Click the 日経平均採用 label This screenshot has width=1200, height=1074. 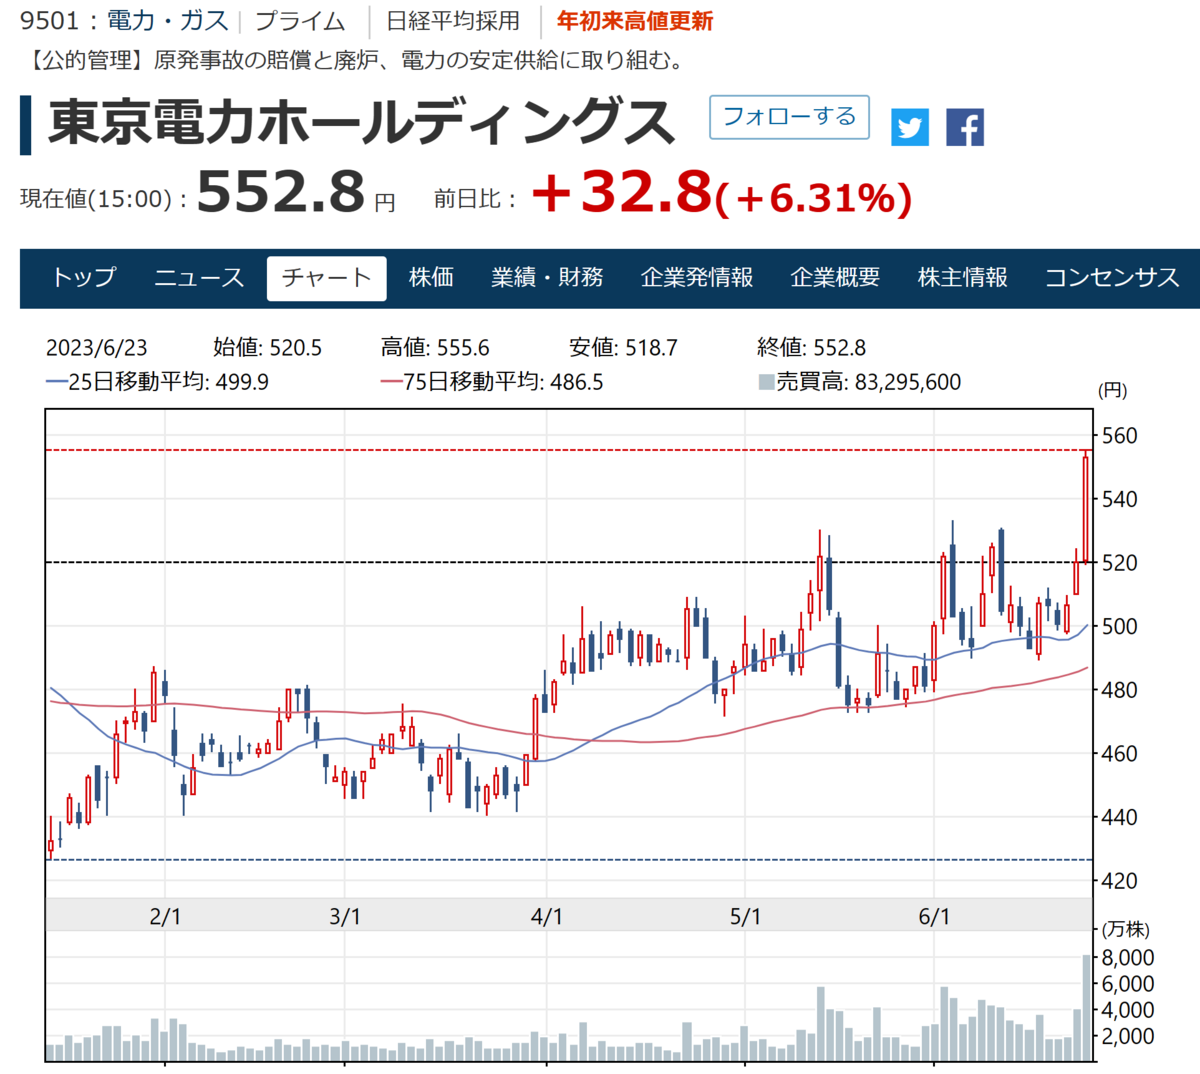click(x=453, y=21)
